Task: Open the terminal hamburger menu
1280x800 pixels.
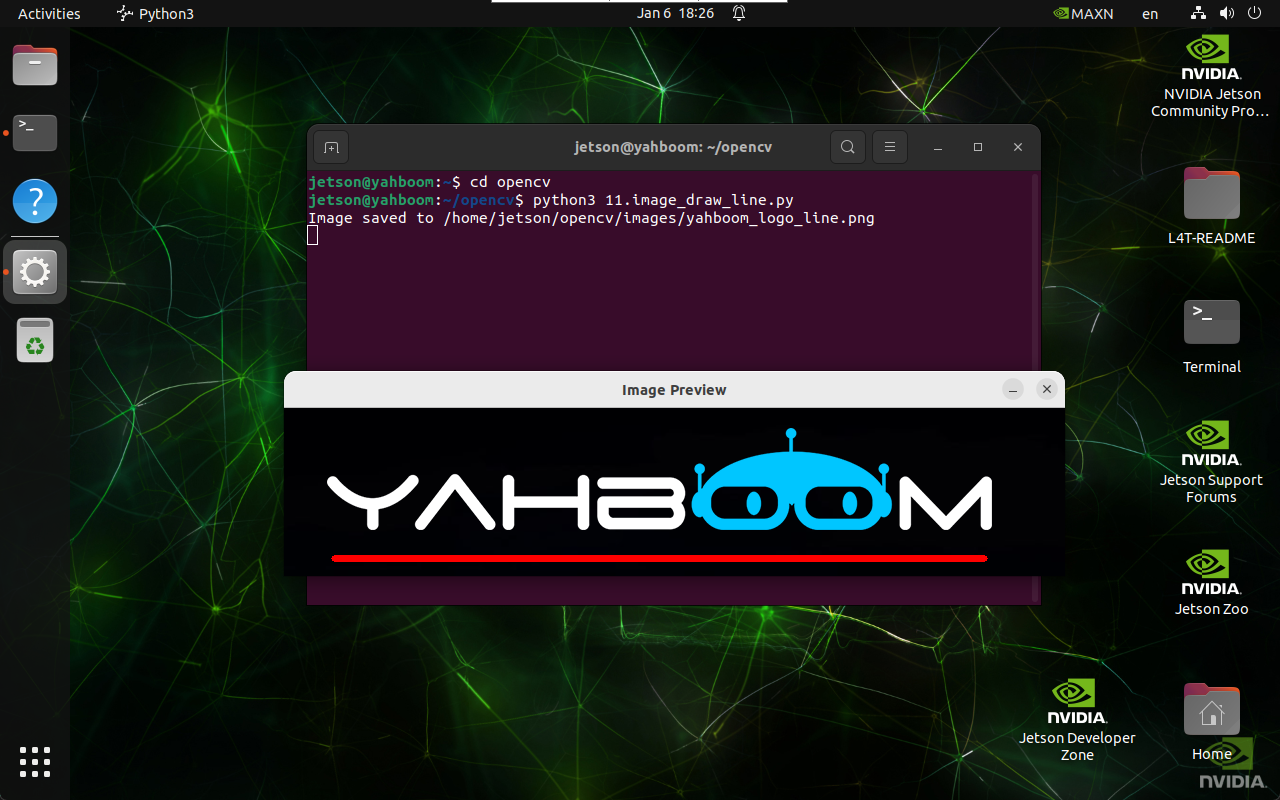Action: (889, 148)
